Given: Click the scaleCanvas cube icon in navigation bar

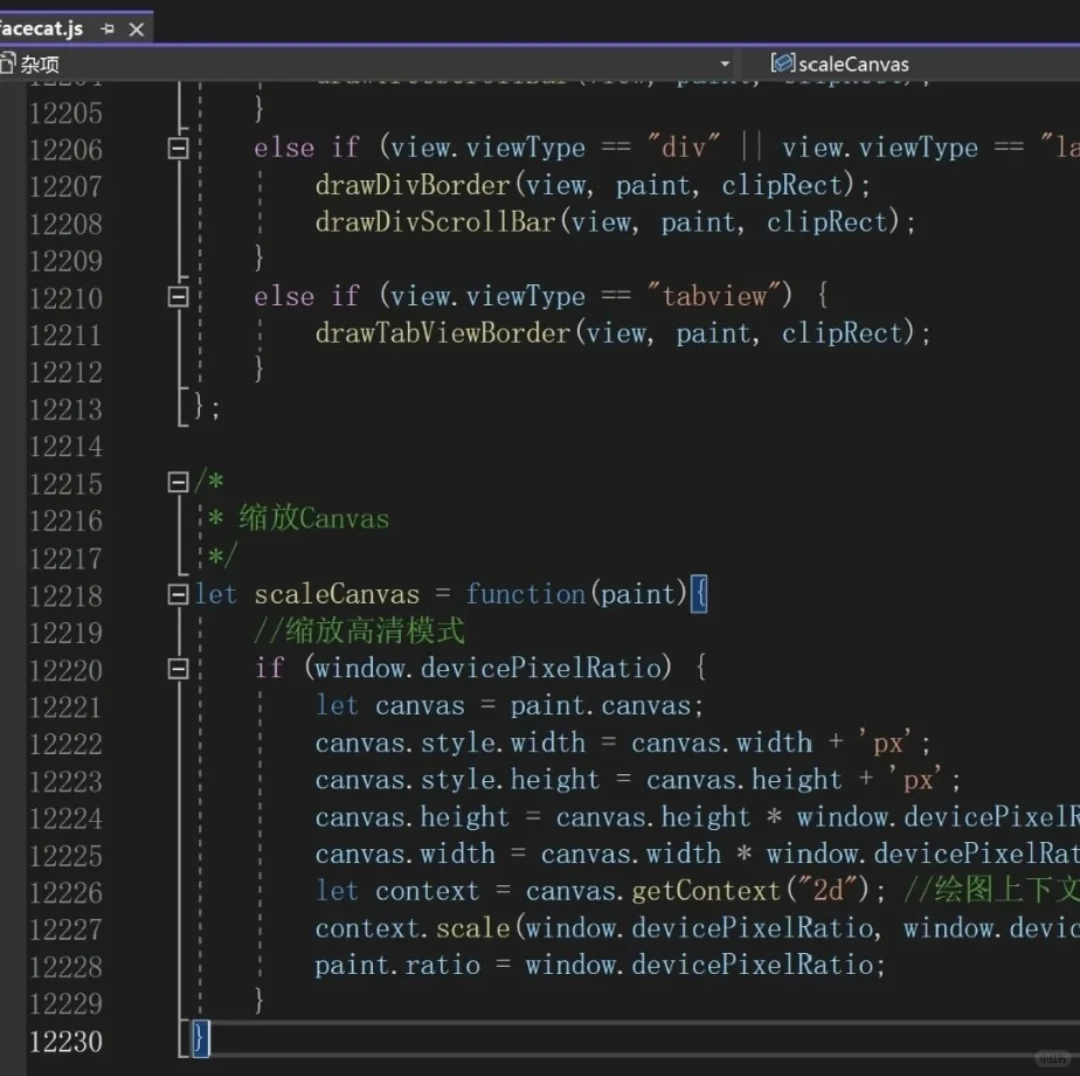Looking at the screenshot, I should coord(782,63).
